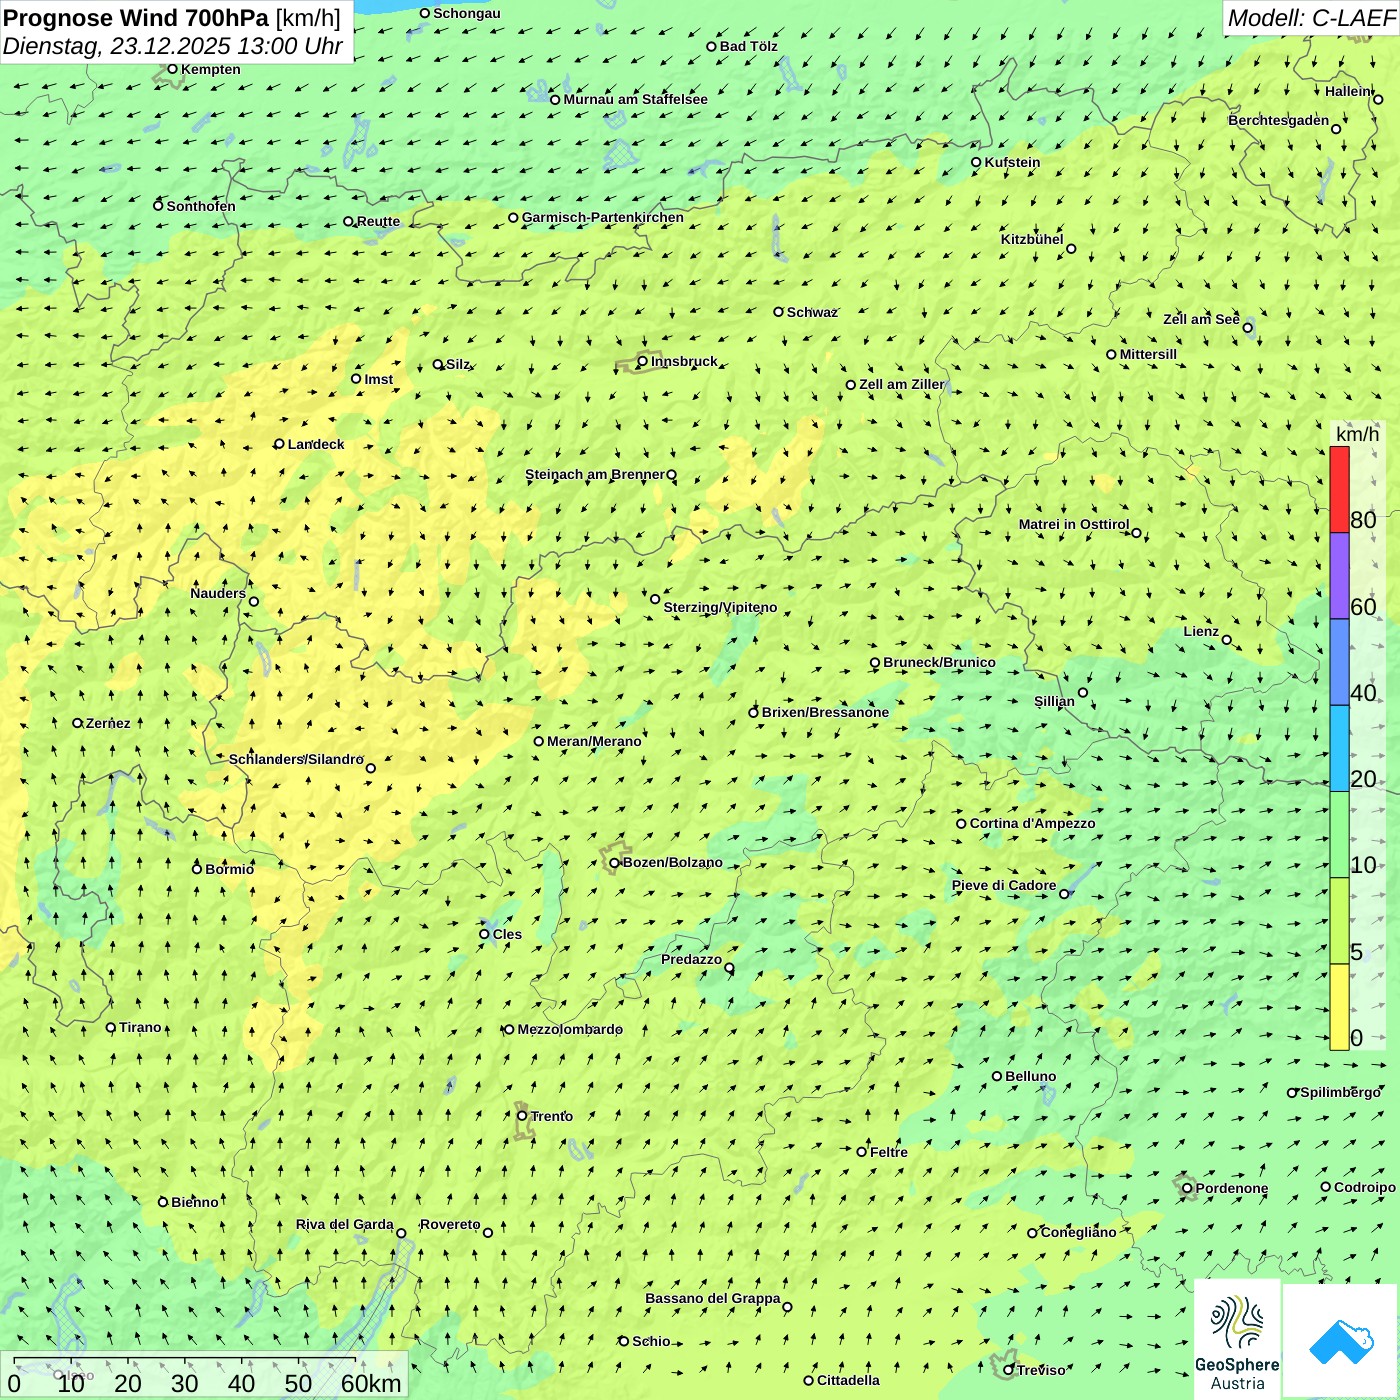Click the Bad Tölz label

(x=748, y=46)
